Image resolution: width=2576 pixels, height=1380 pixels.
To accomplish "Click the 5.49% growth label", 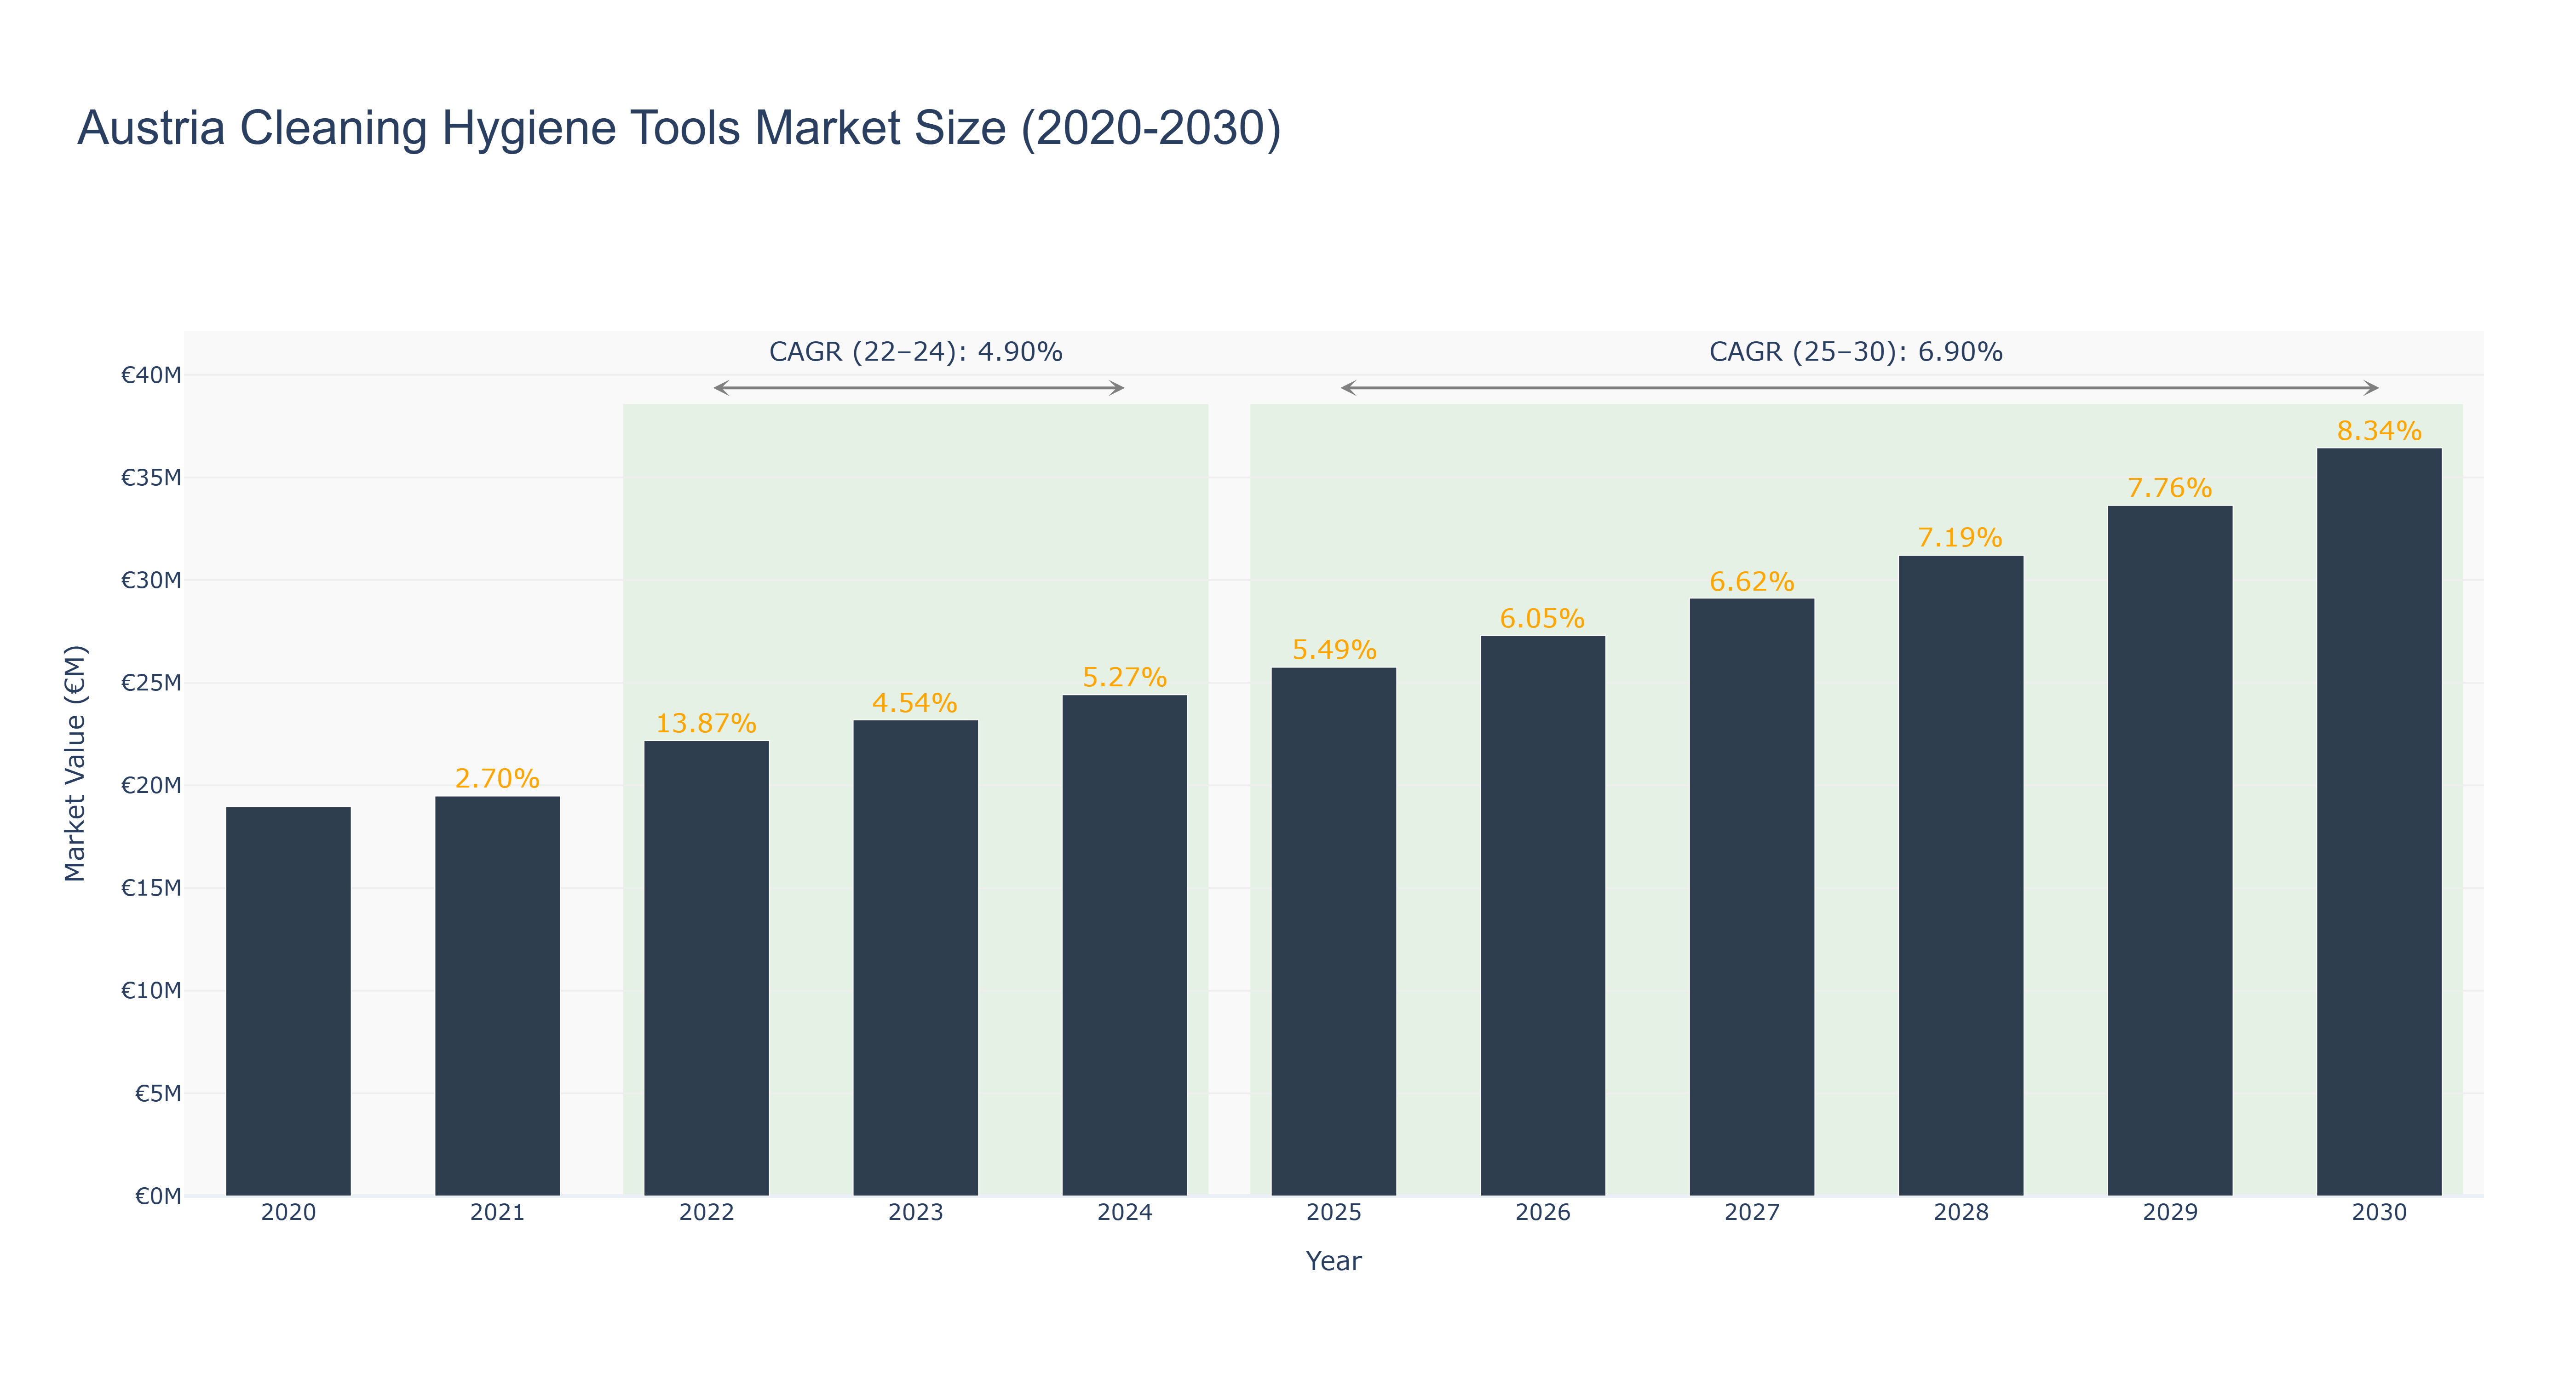I will pos(1334,650).
